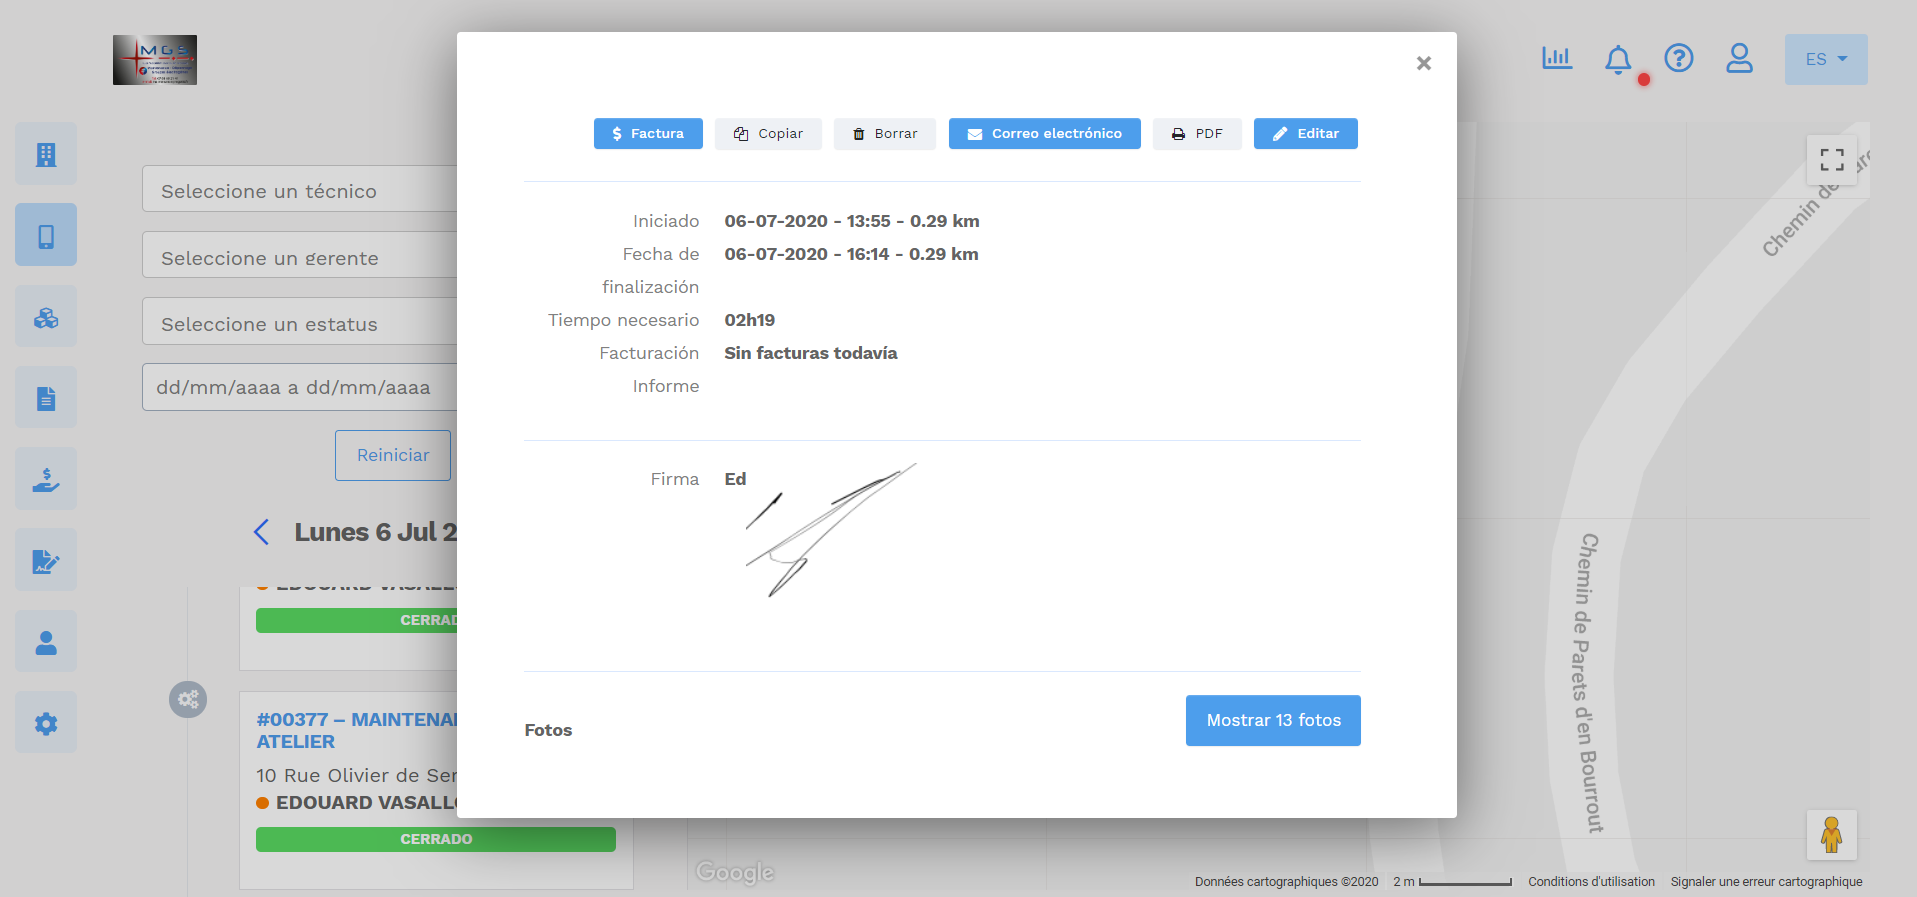Close the intervention details modal
This screenshot has height=897, width=1917.
point(1424,63)
